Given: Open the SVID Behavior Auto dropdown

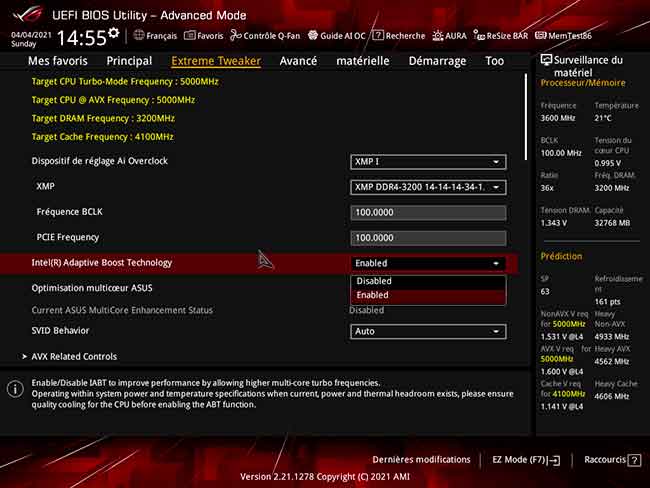Looking at the screenshot, I should tap(427, 331).
